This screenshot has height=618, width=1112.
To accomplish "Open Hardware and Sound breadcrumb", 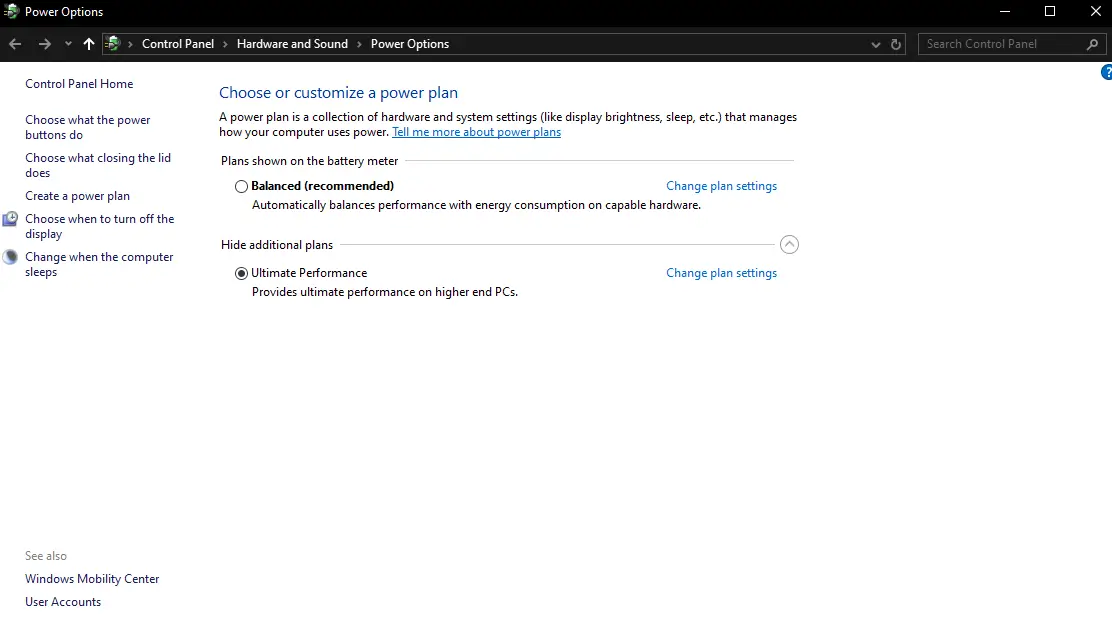I will 292,44.
